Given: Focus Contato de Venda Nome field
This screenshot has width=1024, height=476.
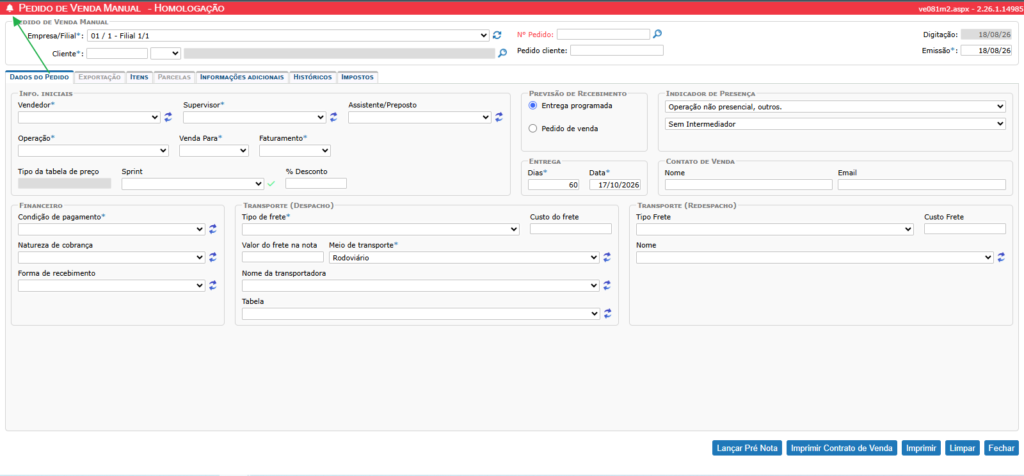Looking at the screenshot, I should coord(748,185).
